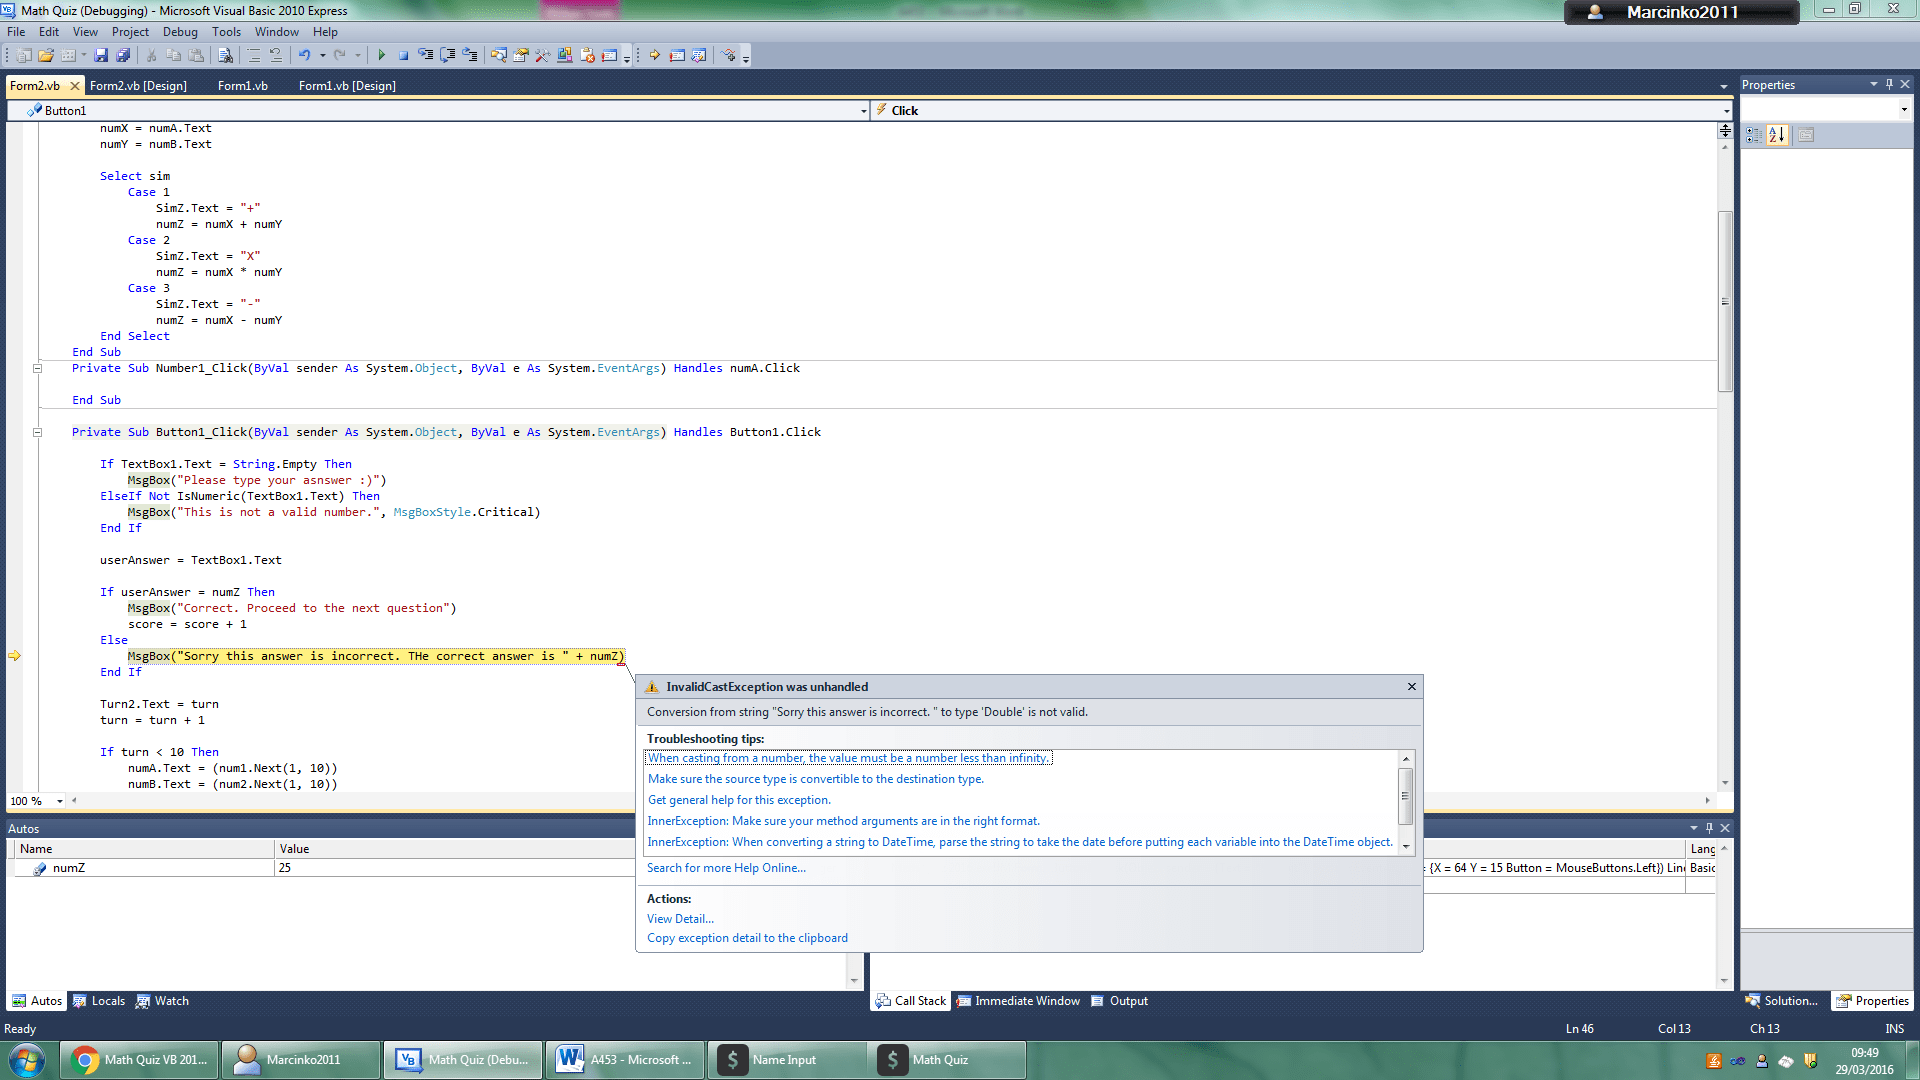Select the Categorized view icon in Properties
1920x1080 pixels.
(1753, 135)
